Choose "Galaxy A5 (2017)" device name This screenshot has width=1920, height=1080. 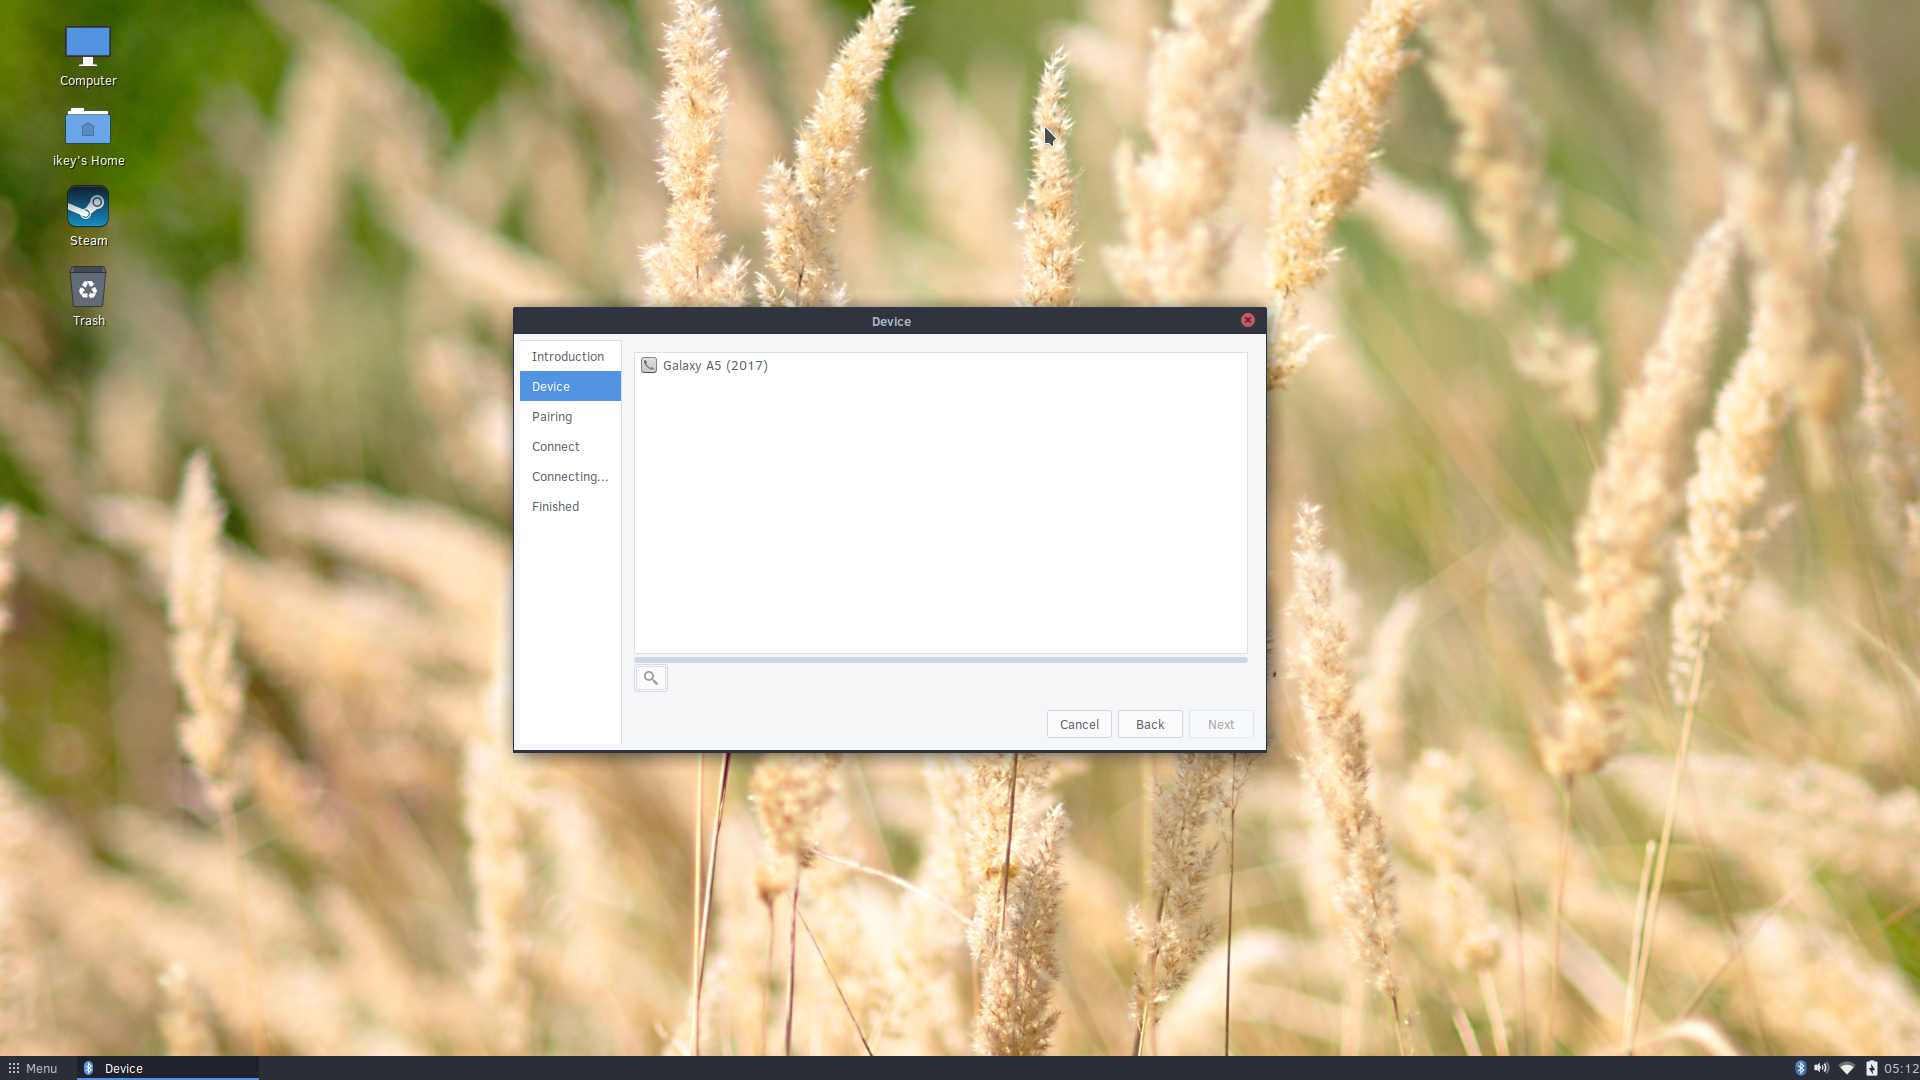[715, 365]
